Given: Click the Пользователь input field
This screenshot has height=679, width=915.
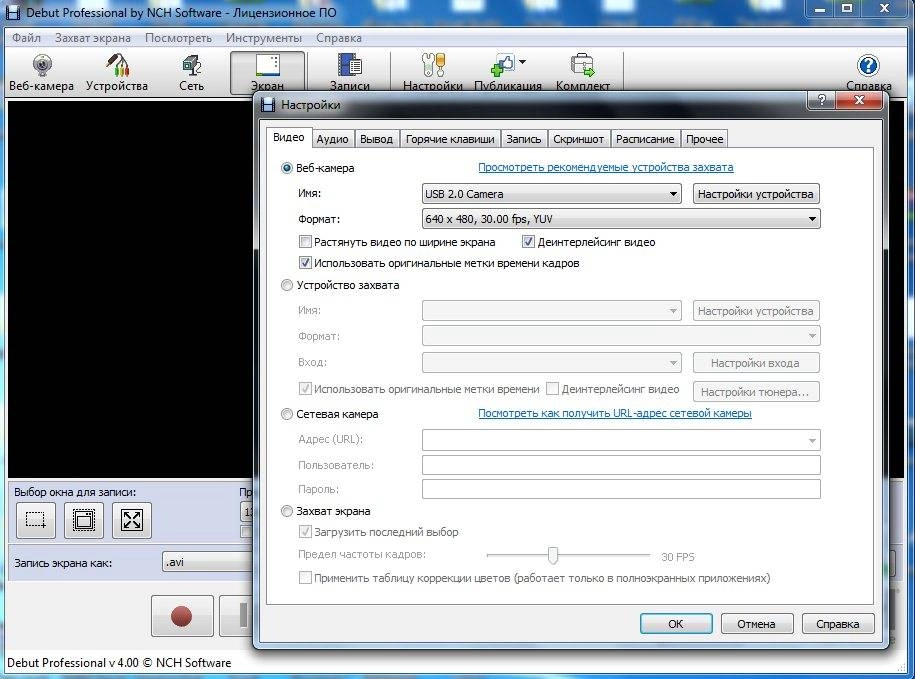Looking at the screenshot, I should click(621, 465).
